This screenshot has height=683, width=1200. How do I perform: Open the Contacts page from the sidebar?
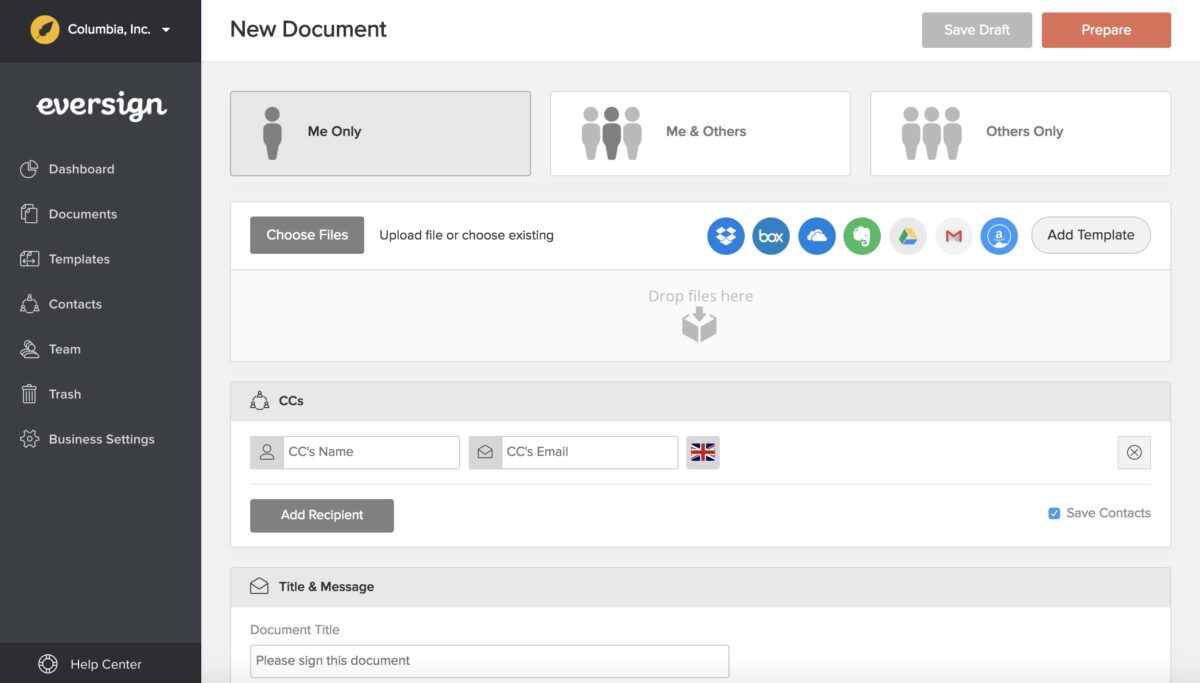pyautogui.click(x=75, y=303)
